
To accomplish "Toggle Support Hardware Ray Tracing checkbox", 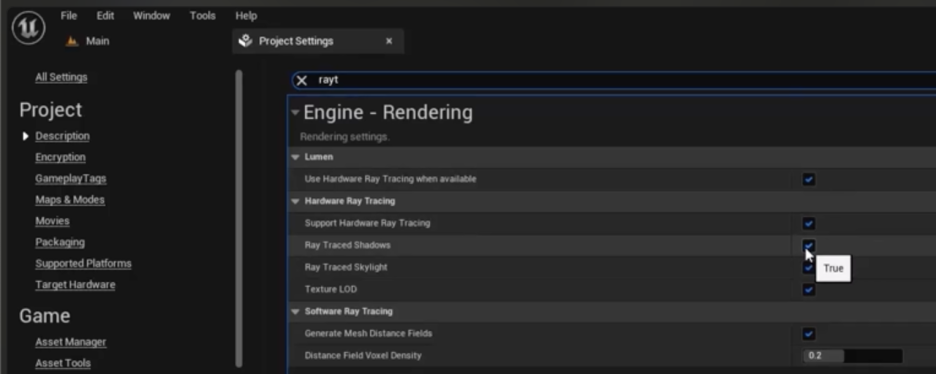I will (x=808, y=224).
